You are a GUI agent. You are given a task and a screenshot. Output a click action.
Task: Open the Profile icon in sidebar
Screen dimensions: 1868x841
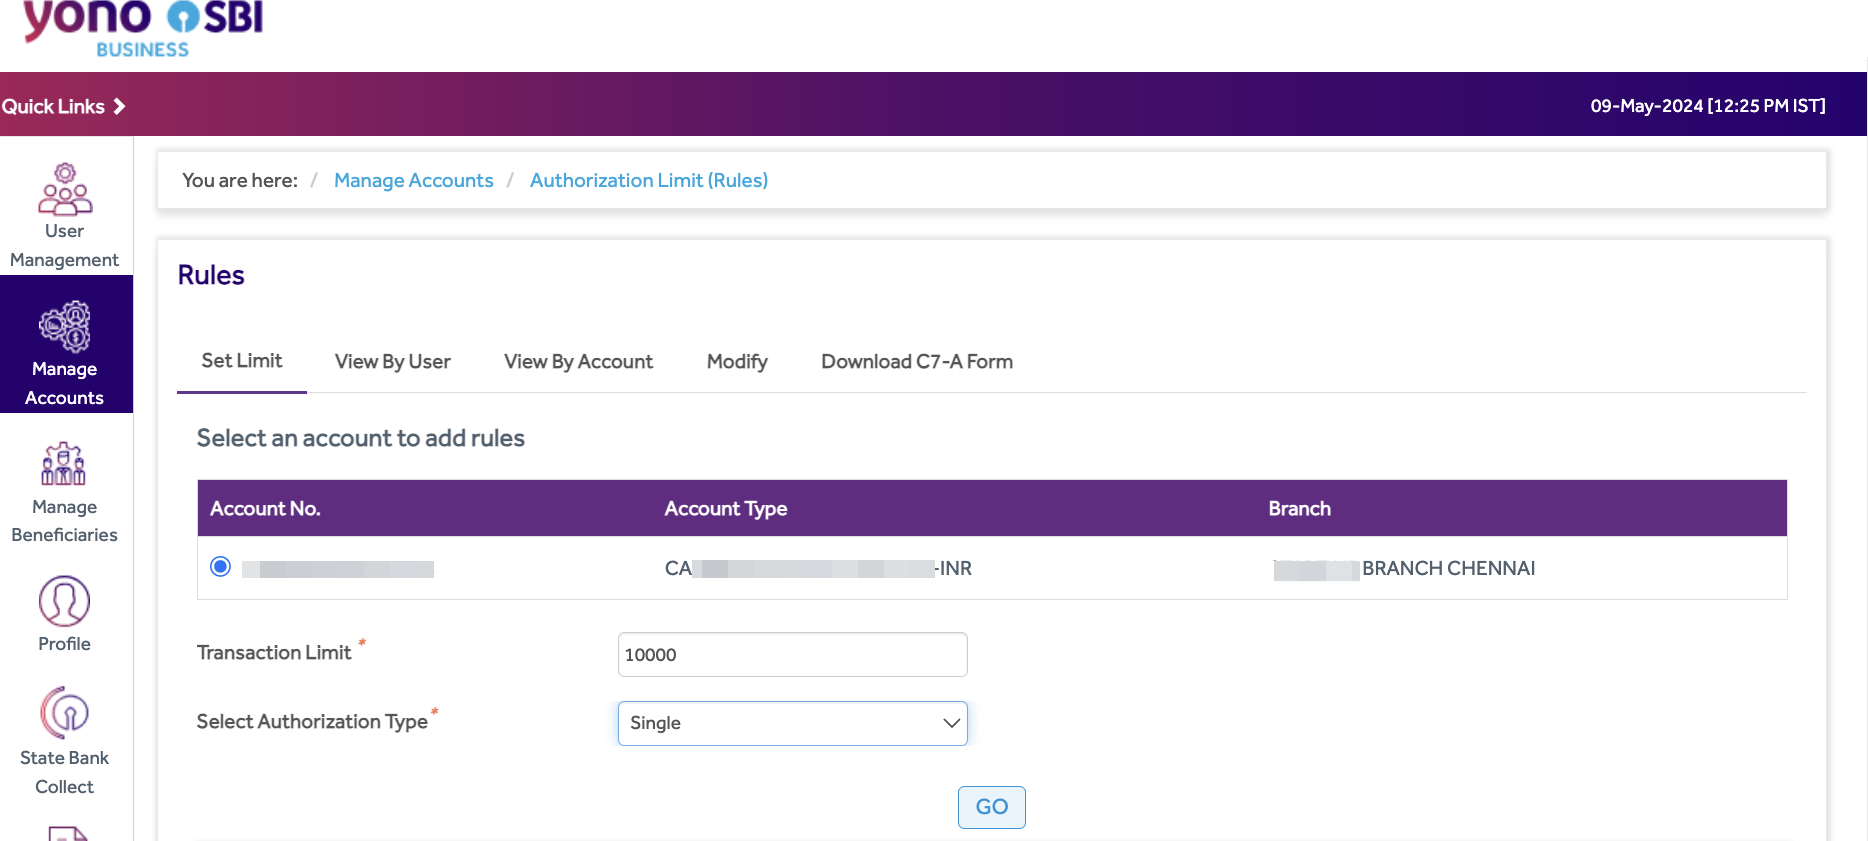(x=64, y=601)
